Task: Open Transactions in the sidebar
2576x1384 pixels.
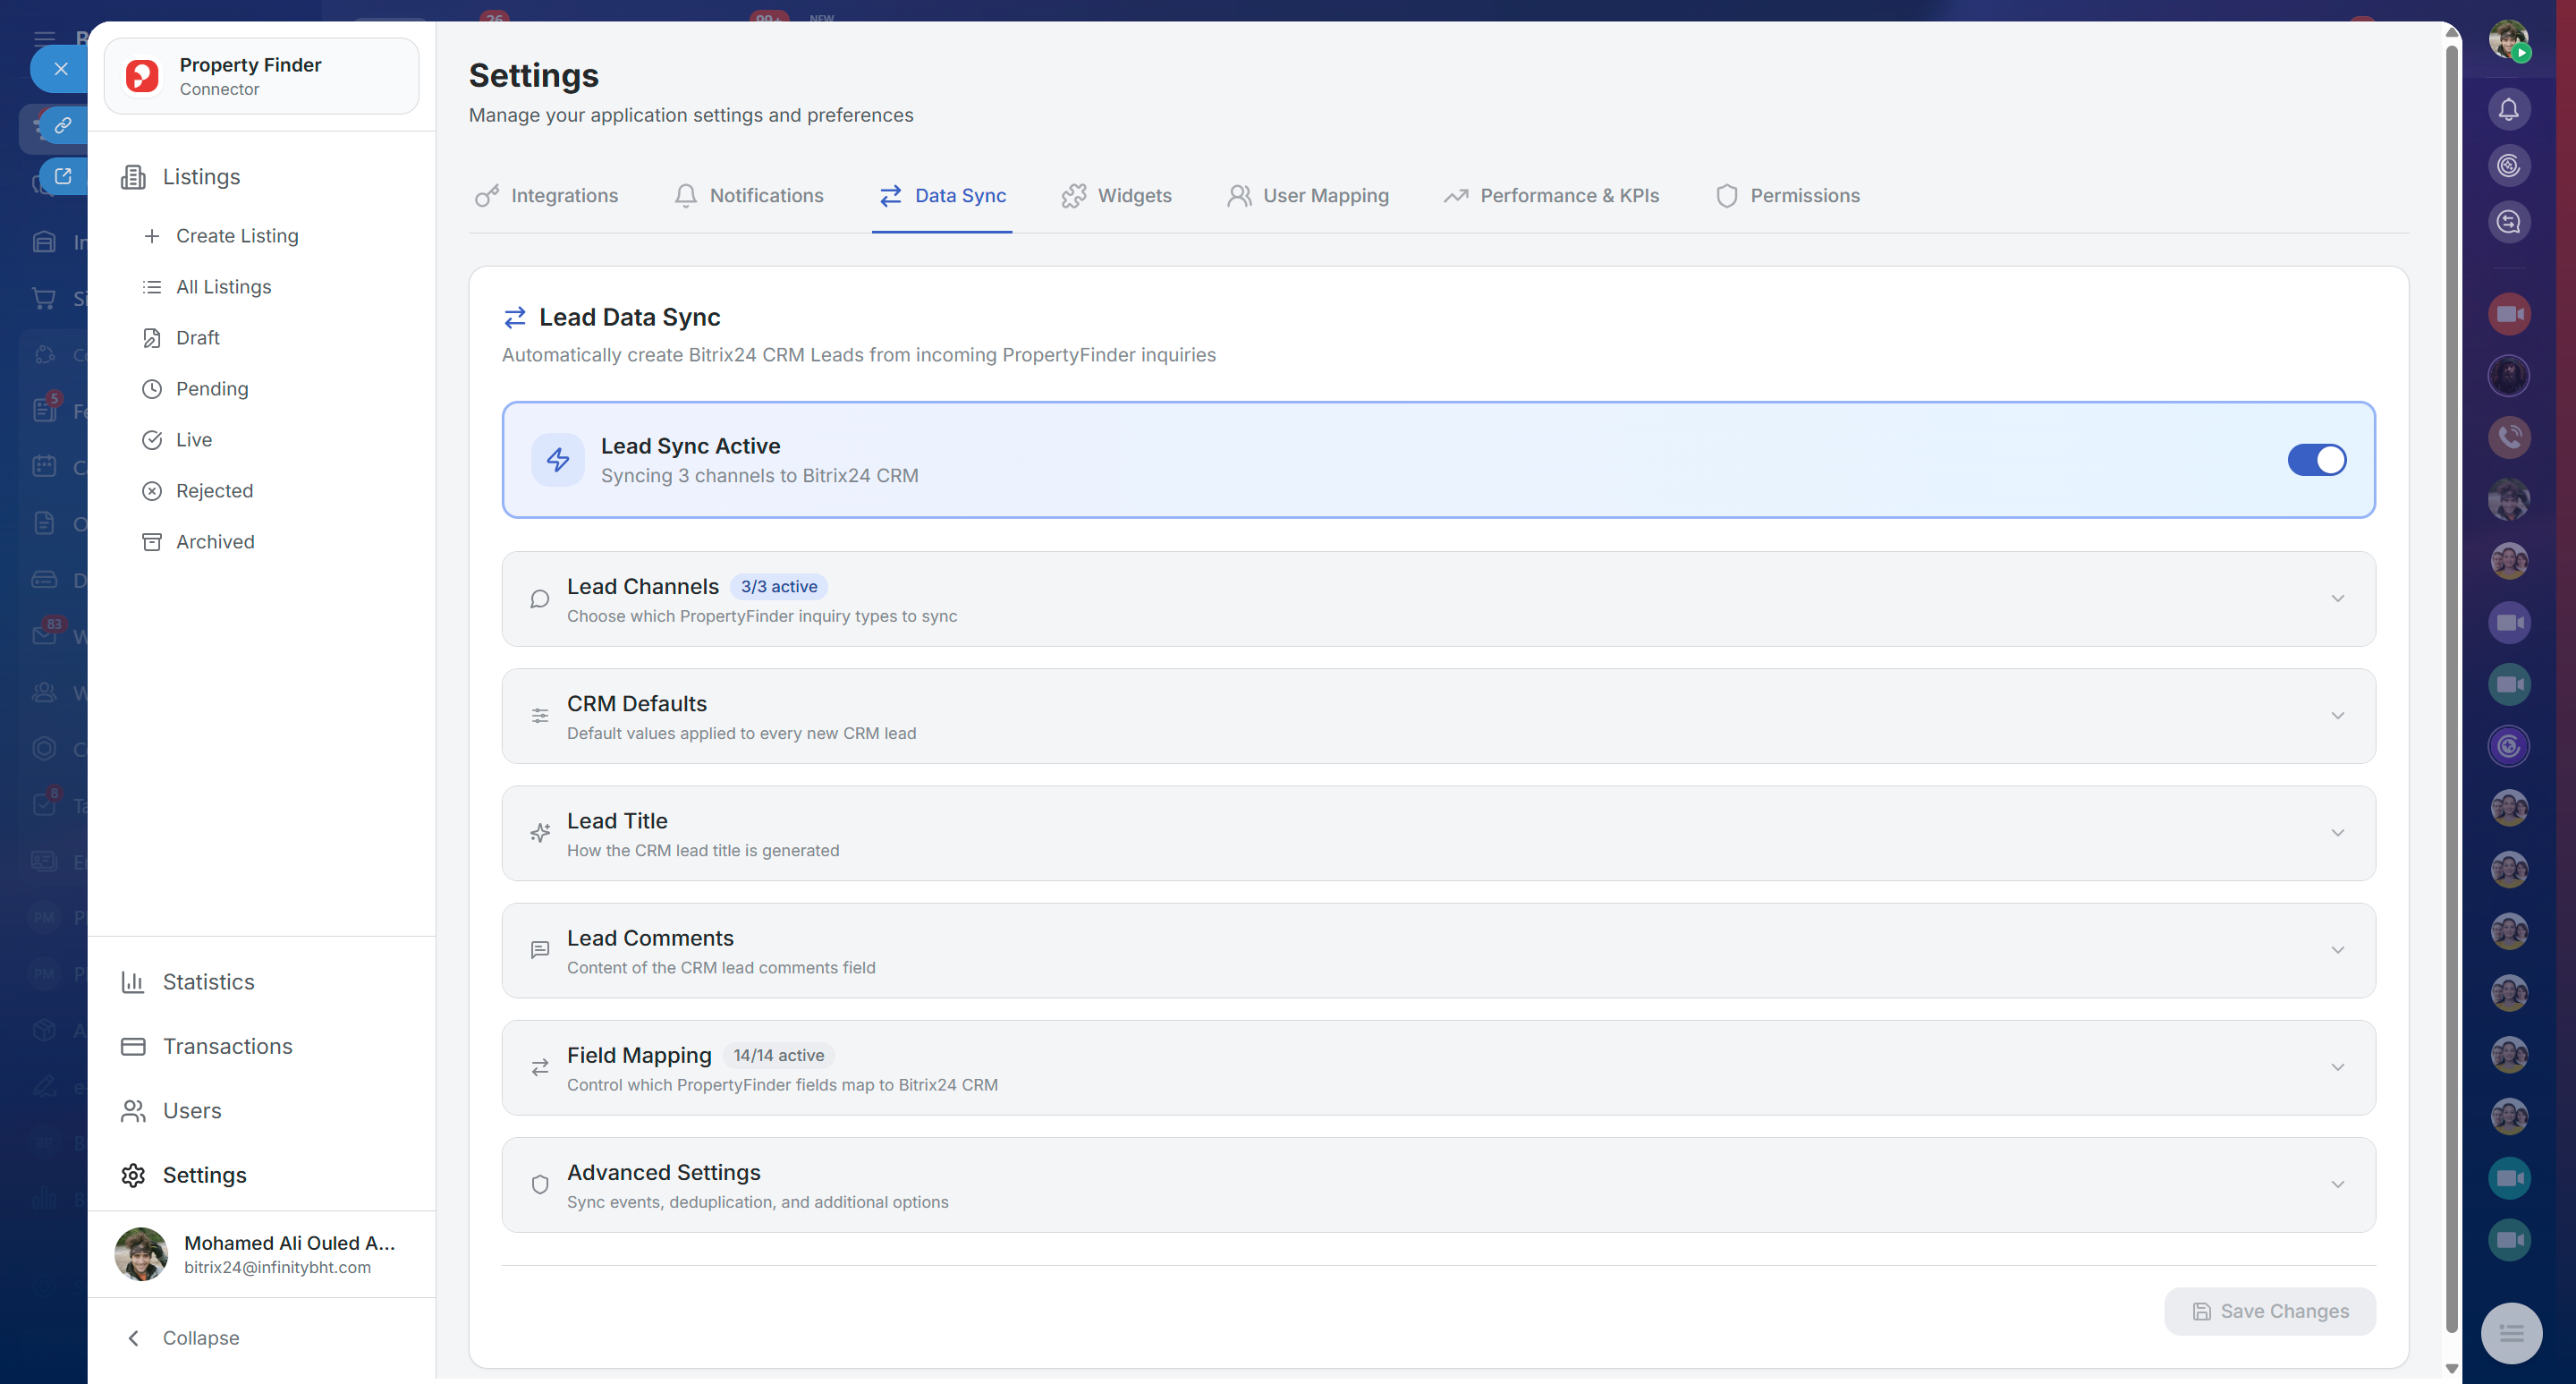Action: [227, 1046]
